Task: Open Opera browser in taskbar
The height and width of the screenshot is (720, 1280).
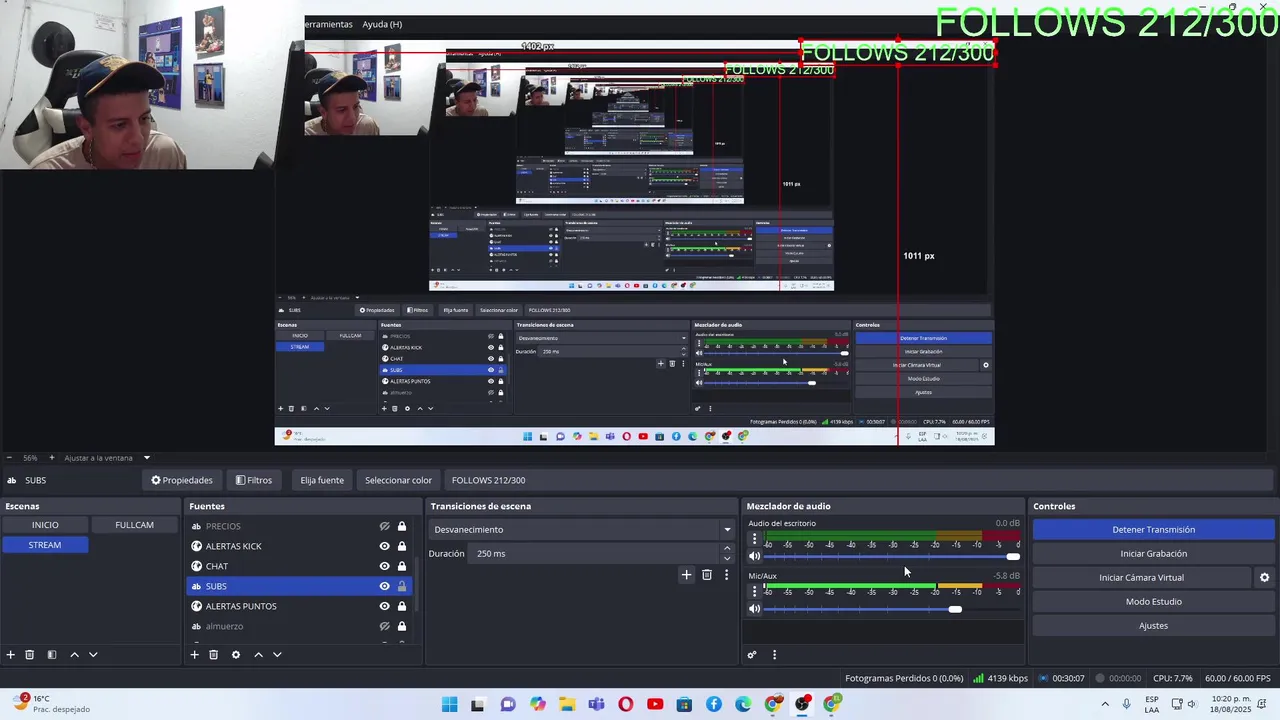Action: 626,705
